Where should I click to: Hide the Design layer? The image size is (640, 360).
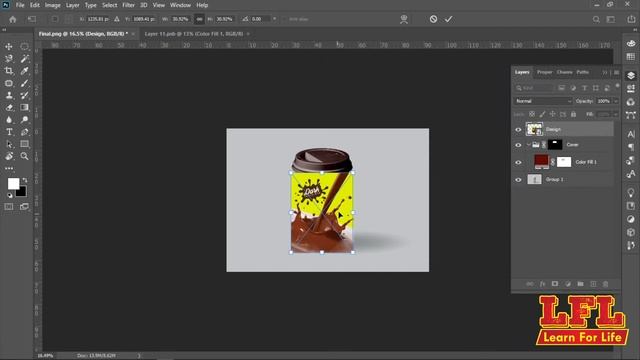(x=518, y=130)
